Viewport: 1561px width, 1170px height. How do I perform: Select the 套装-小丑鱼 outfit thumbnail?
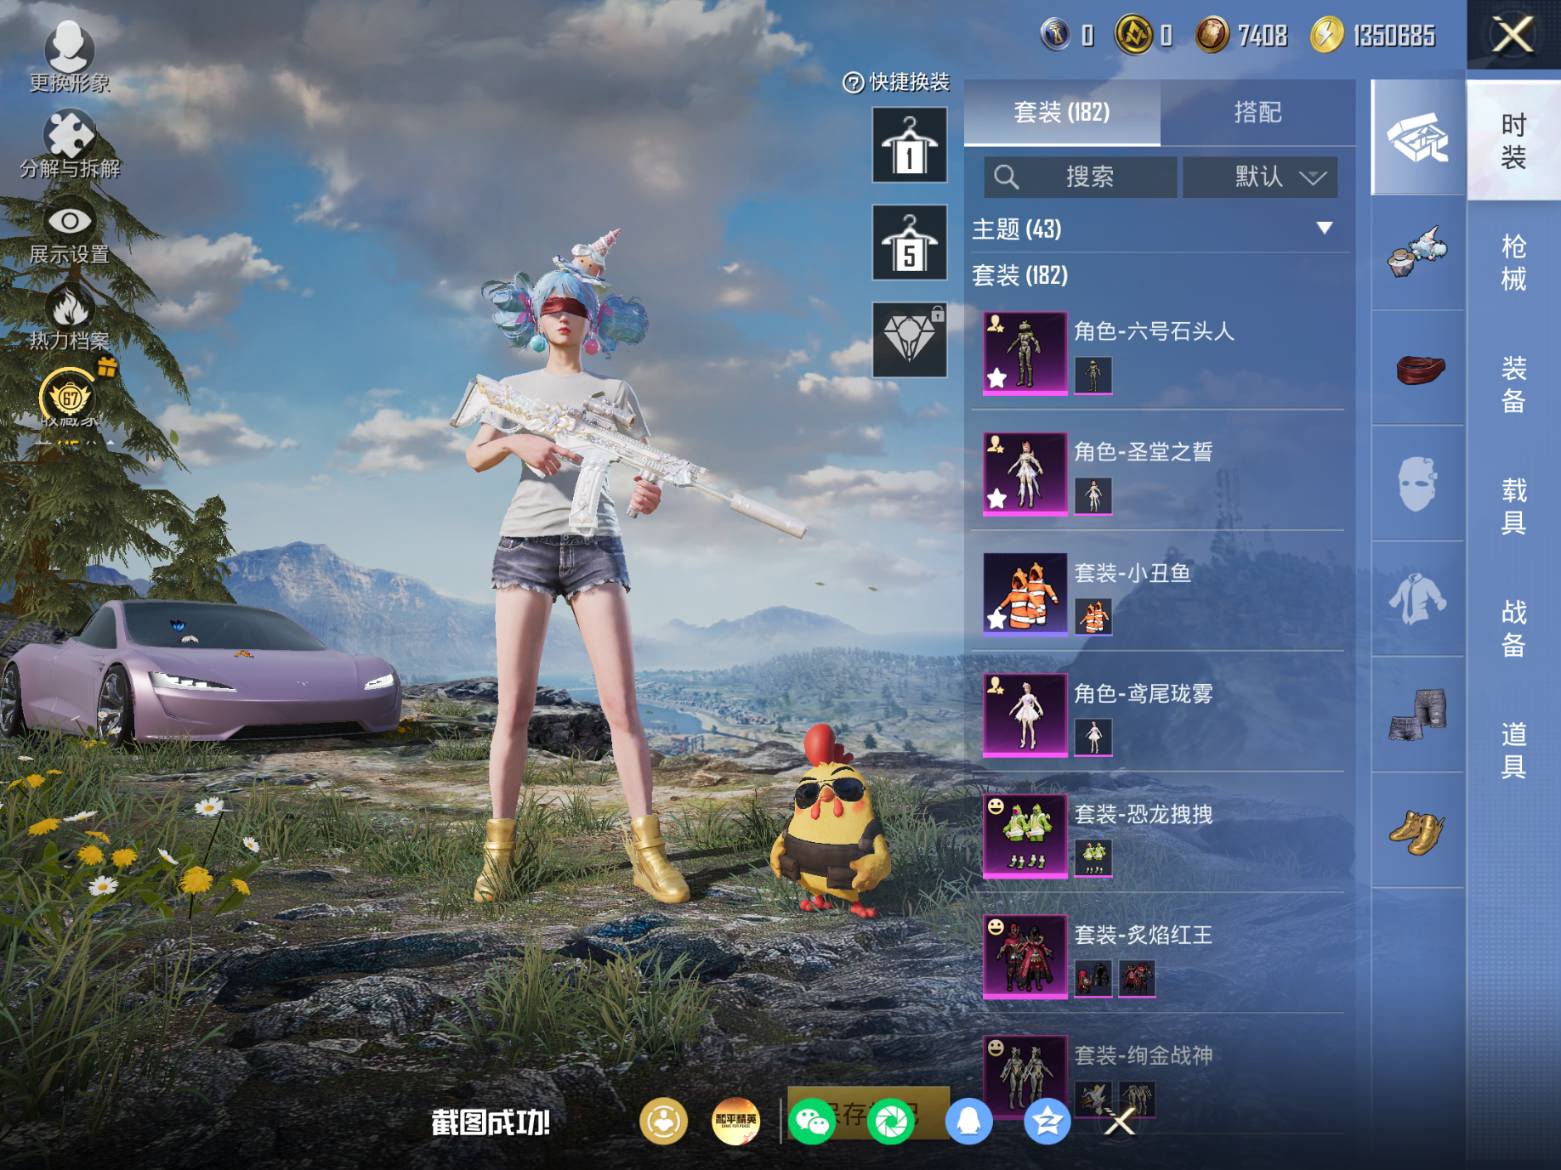click(x=1025, y=595)
